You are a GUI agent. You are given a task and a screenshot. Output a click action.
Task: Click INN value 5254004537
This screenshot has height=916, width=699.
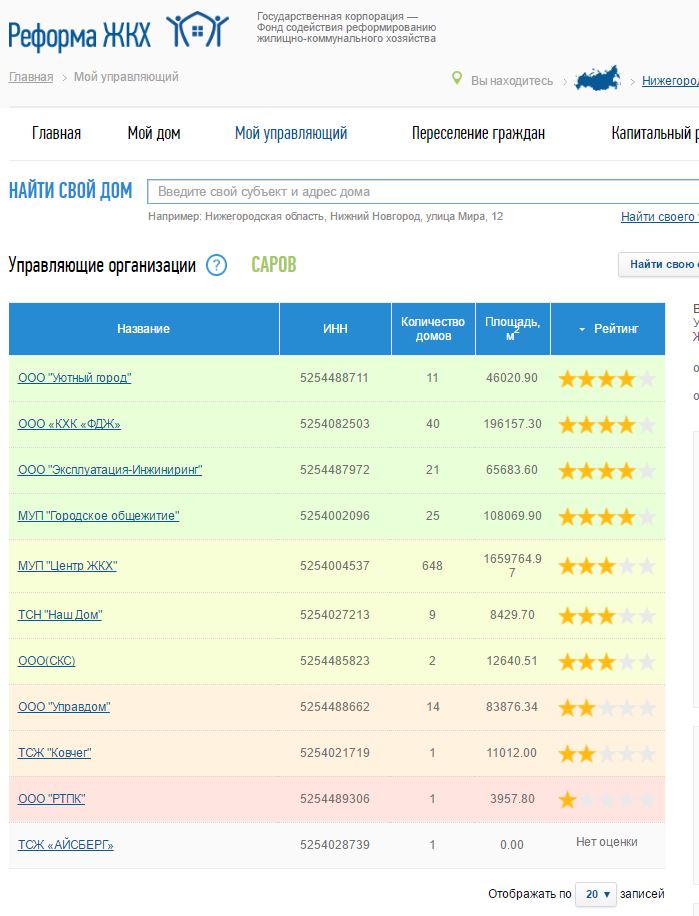point(335,566)
